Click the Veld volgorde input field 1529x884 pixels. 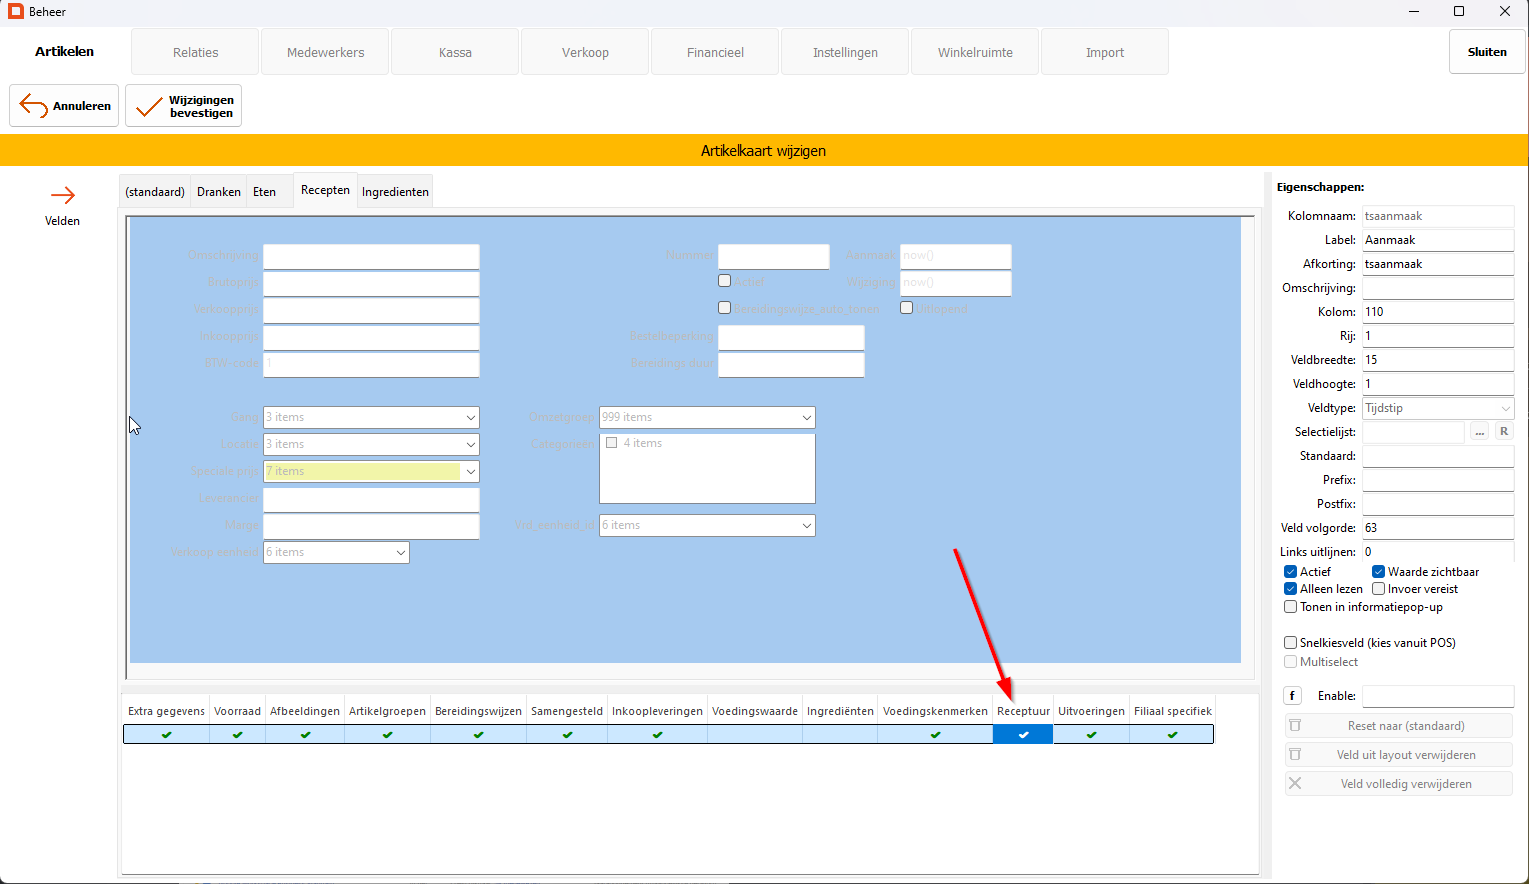(x=1437, y=528)
